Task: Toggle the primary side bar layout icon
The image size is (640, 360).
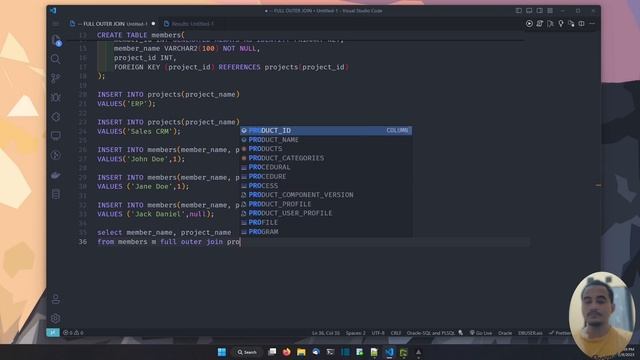Action: pos(518,11)
